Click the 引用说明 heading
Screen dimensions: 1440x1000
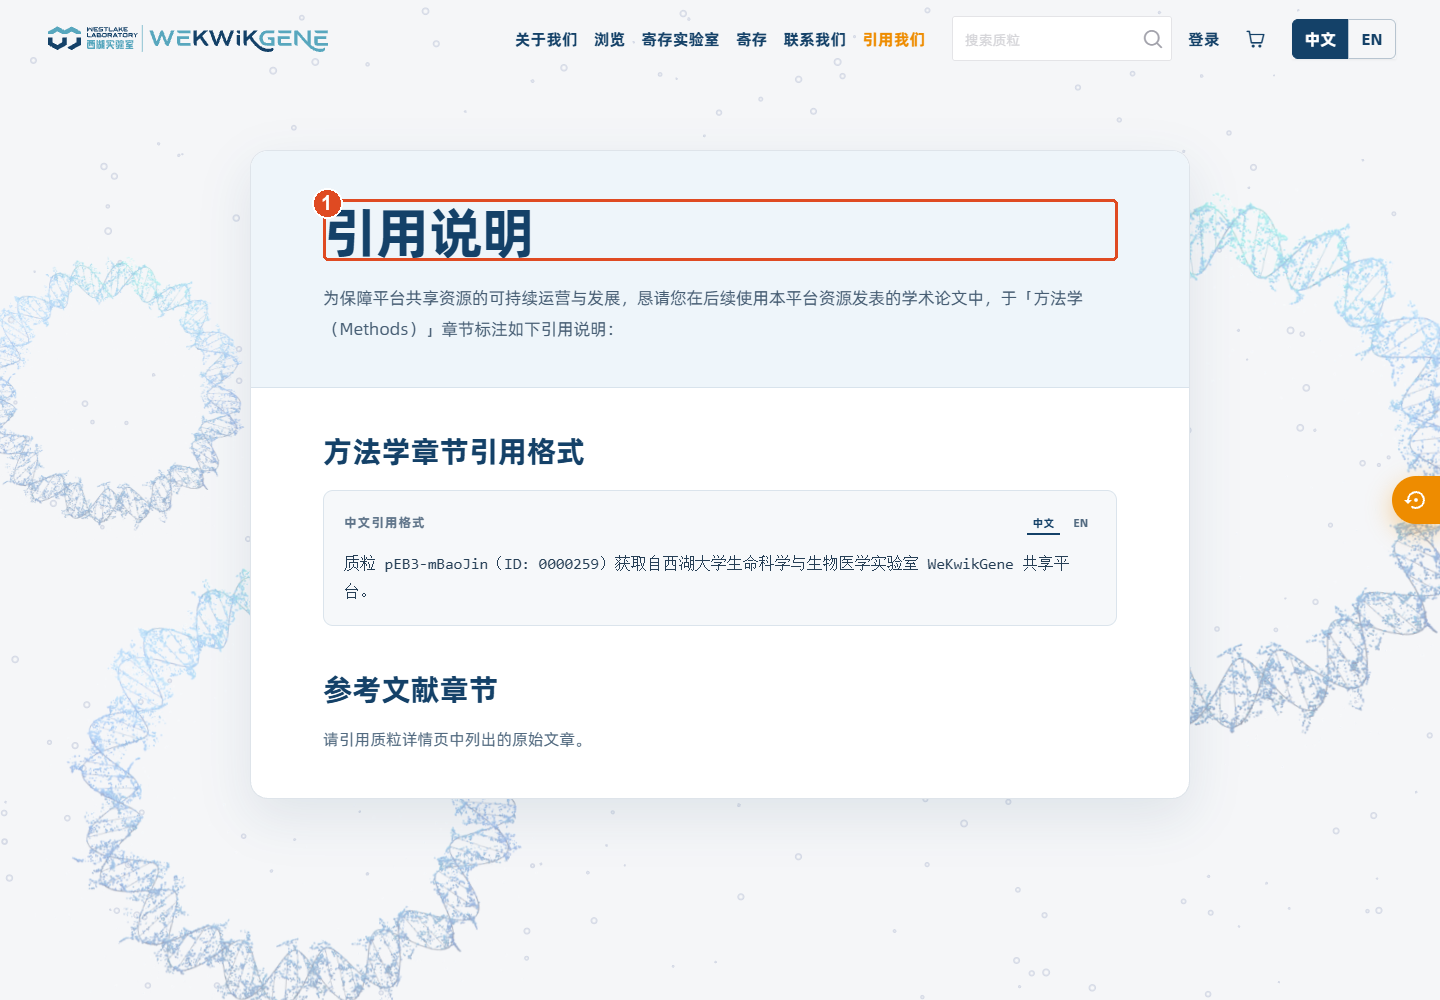tap(720, 230)
